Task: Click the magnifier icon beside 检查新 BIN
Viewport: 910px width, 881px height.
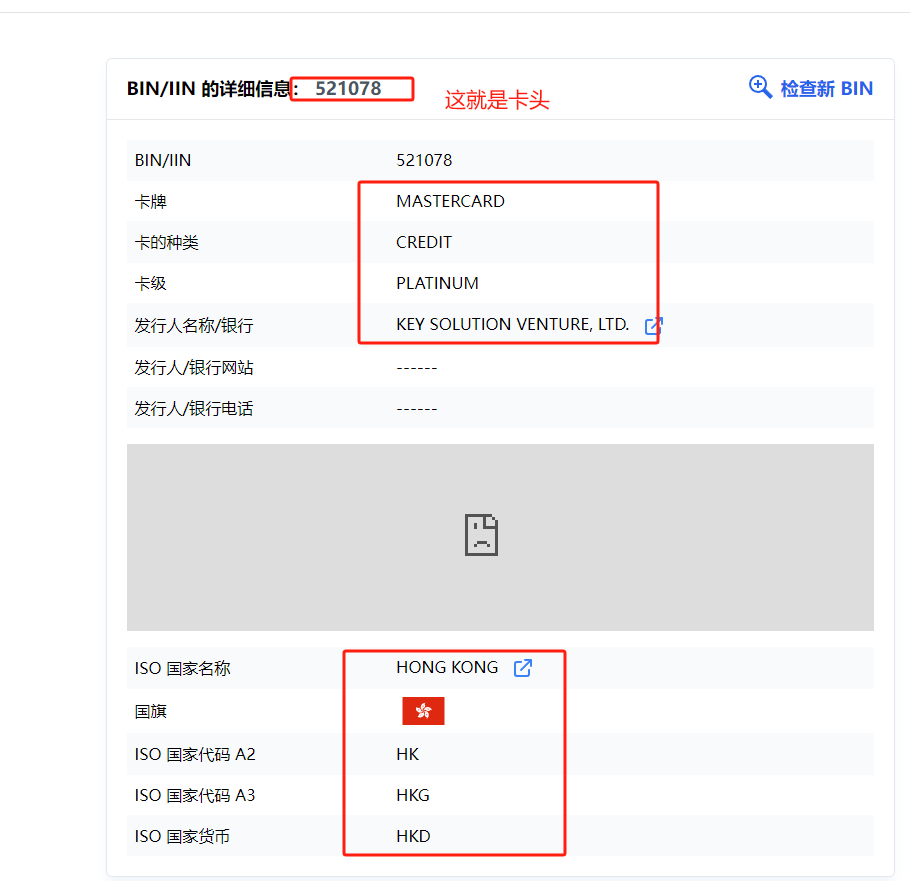Action: point(761,88)
